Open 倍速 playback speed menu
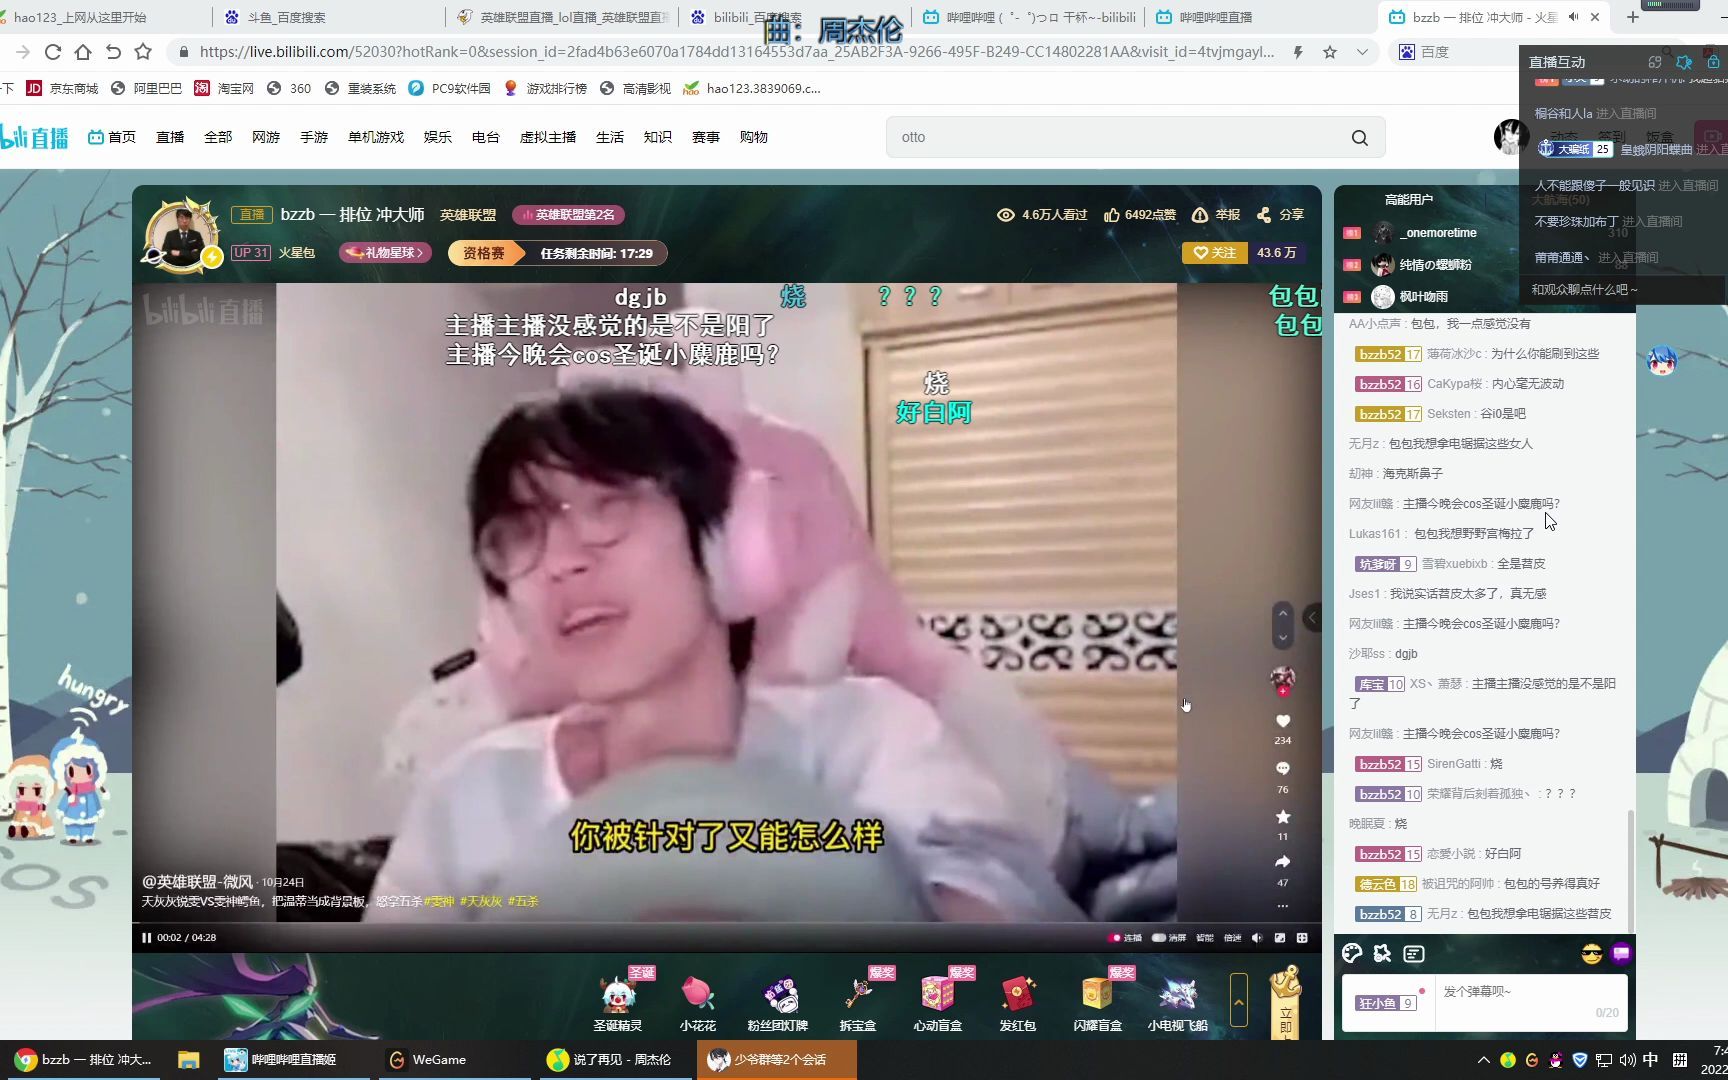 (x=1233, y=938)
